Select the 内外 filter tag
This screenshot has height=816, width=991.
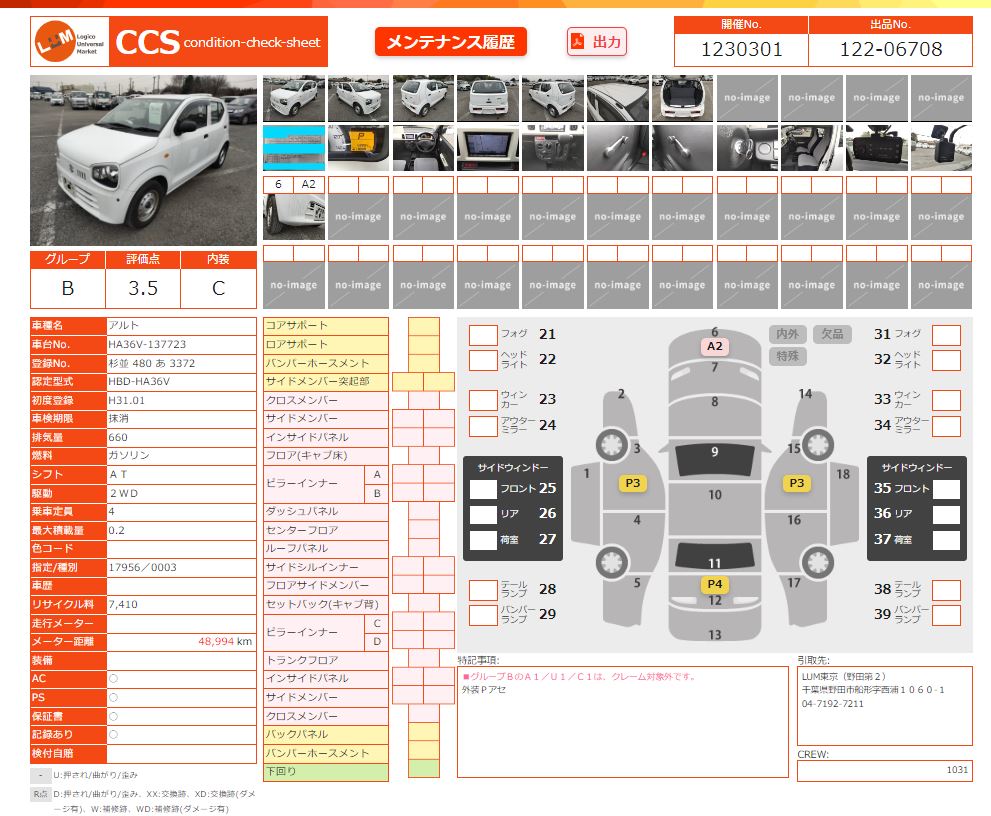click(787, 334)
